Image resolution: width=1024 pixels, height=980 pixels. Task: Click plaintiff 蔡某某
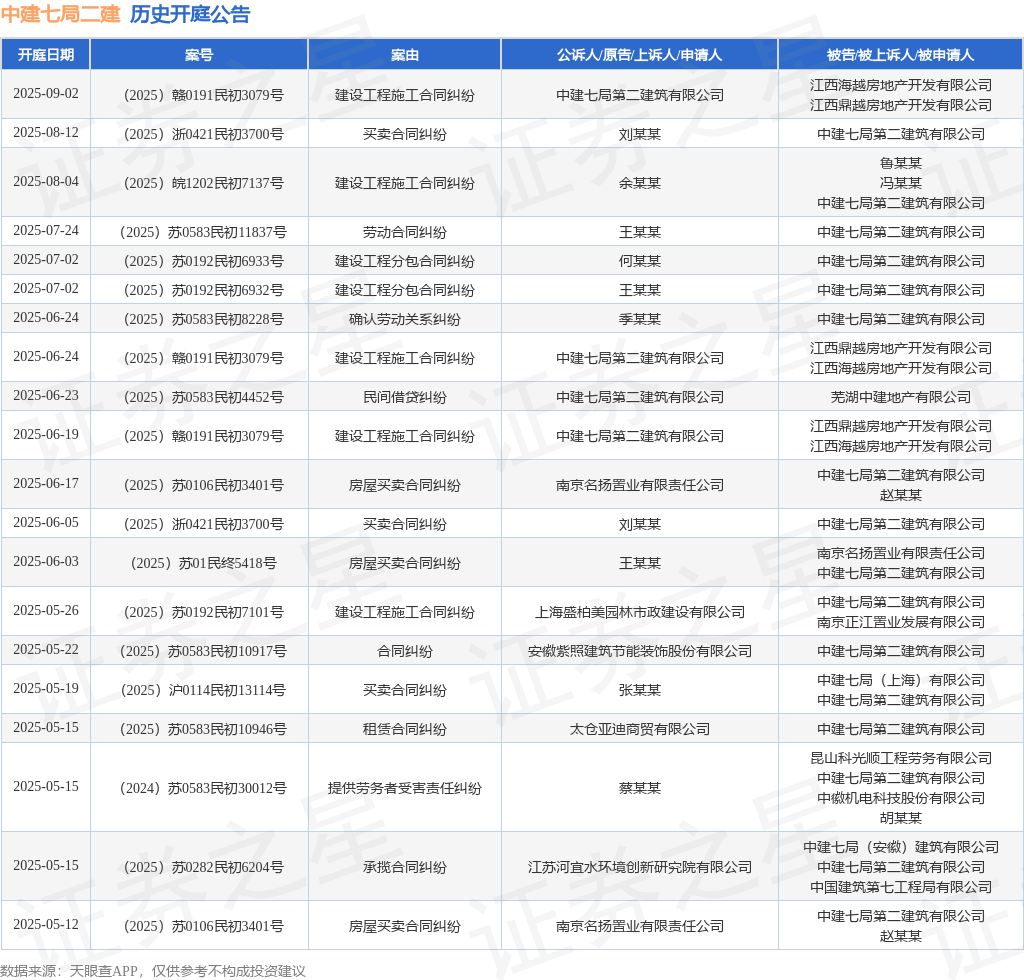[x=640, y=788]
